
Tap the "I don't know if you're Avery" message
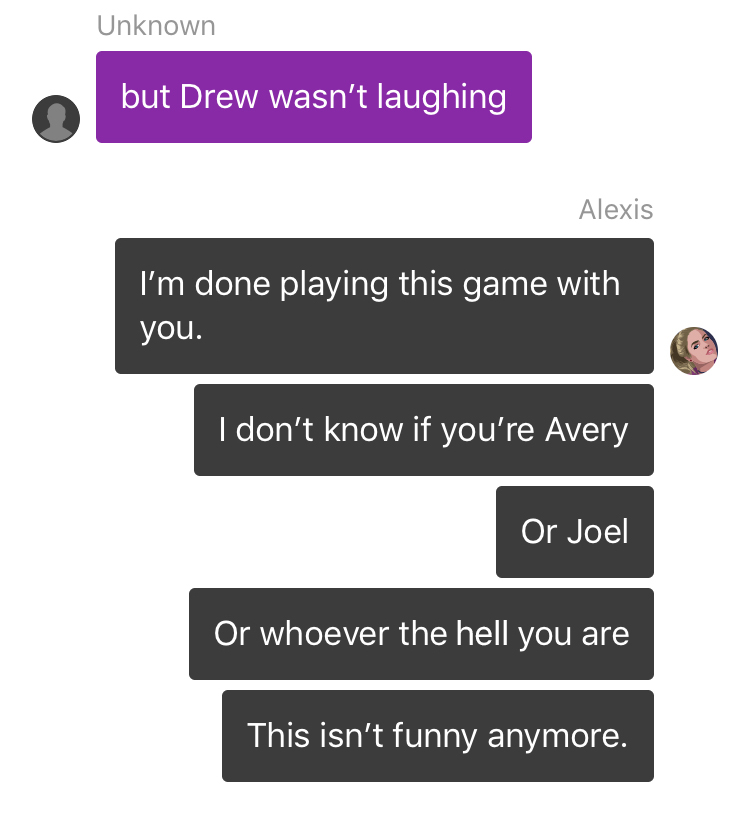tap(424, 430)
